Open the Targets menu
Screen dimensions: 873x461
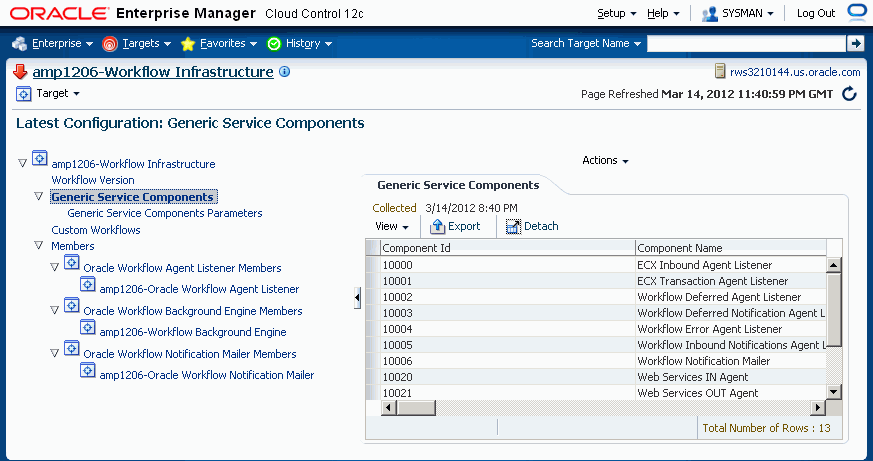(x=146, y=43)
